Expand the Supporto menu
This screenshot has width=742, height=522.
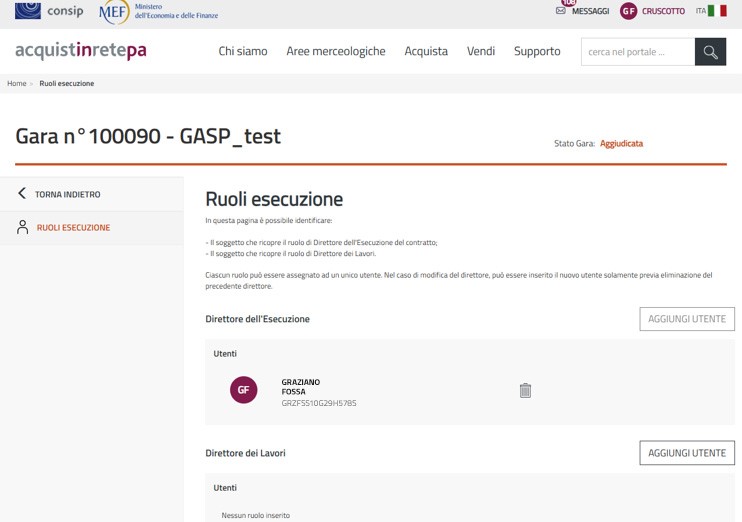tap(537, 51)
